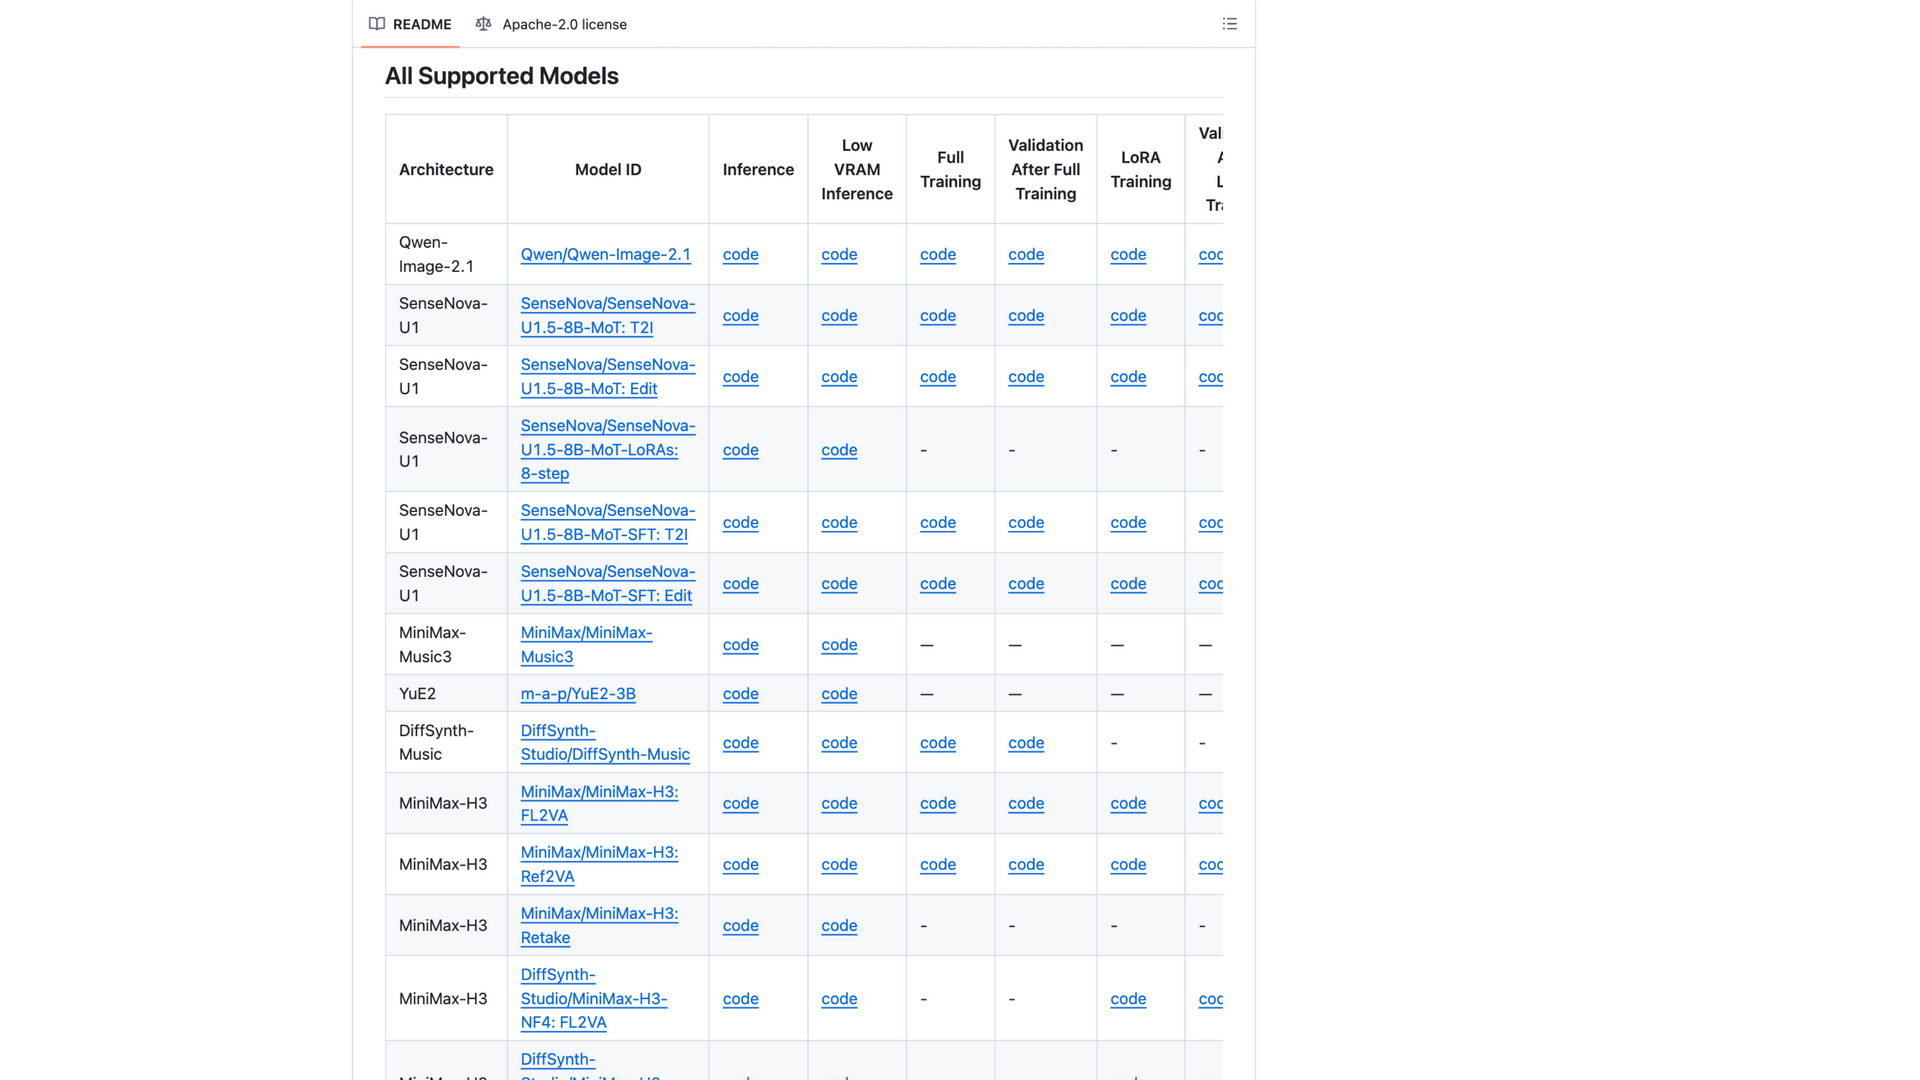Switch to the Apache-2.0 license tab
Viewport: 1920px width, 1080px height.
coord(551,24)
